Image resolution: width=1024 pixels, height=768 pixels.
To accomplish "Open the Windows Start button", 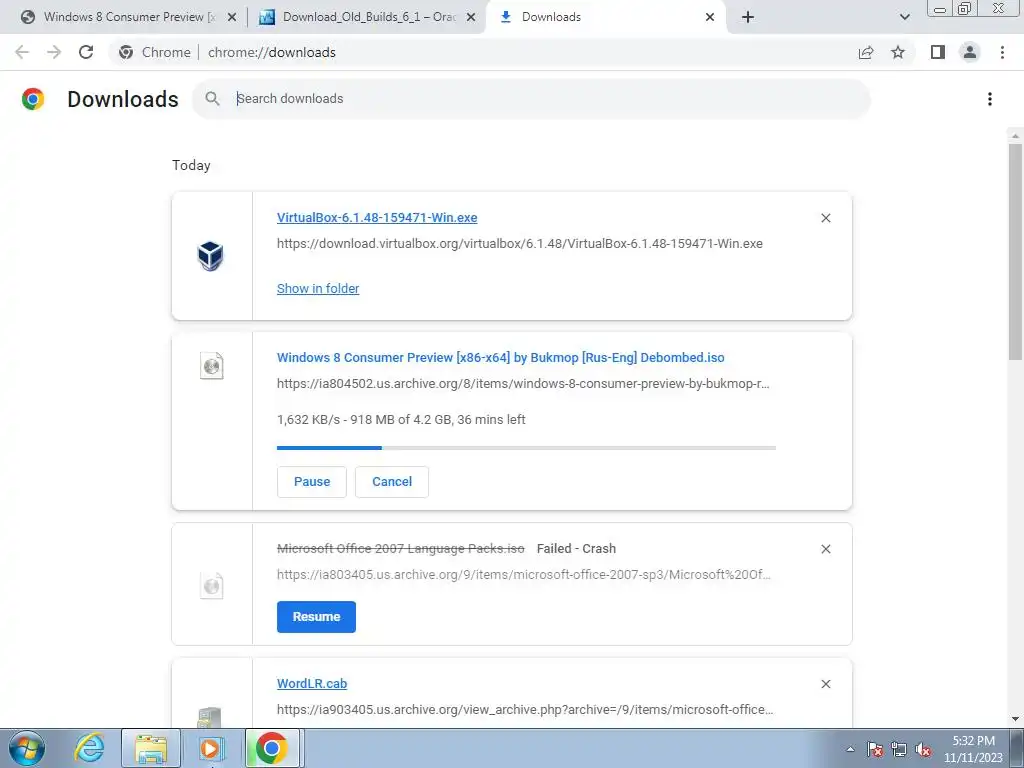I will pyautogui.click(x=26, y=748).
